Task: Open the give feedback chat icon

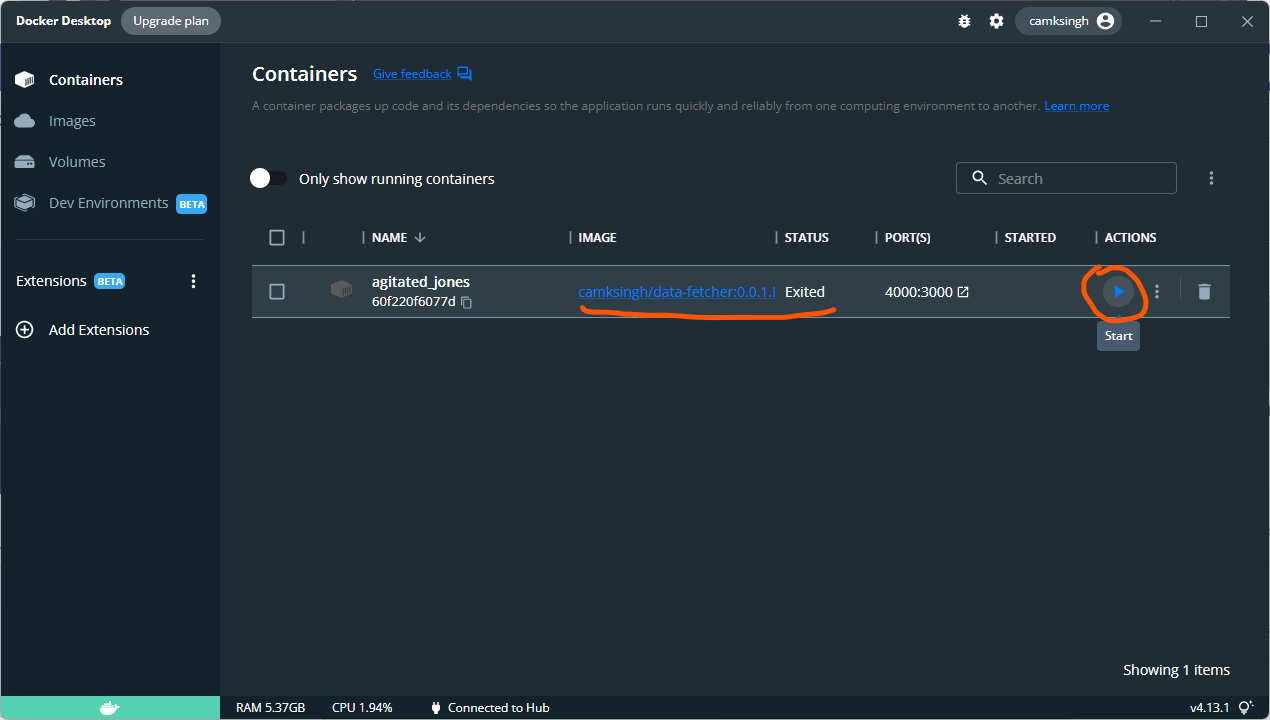Action: click(x=464, y=74)
